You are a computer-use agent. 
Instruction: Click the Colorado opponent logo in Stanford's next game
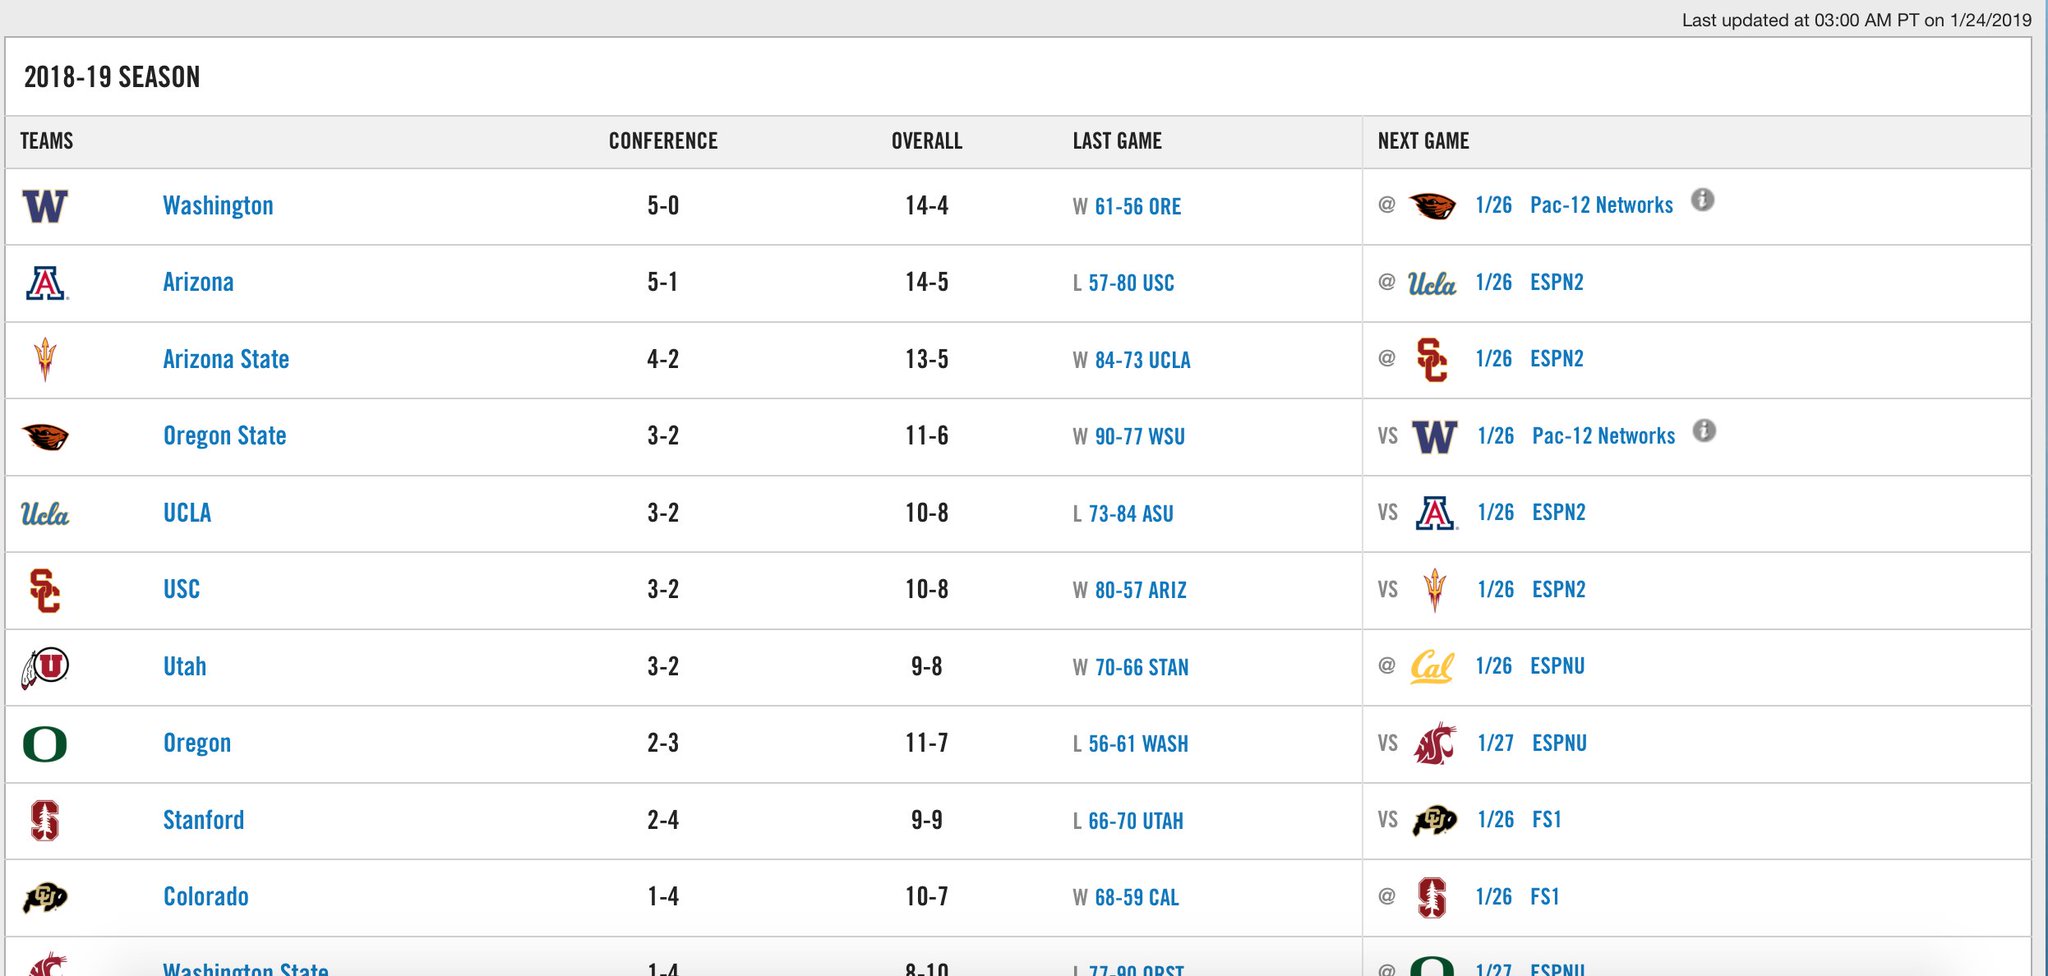pos(1435,821)
